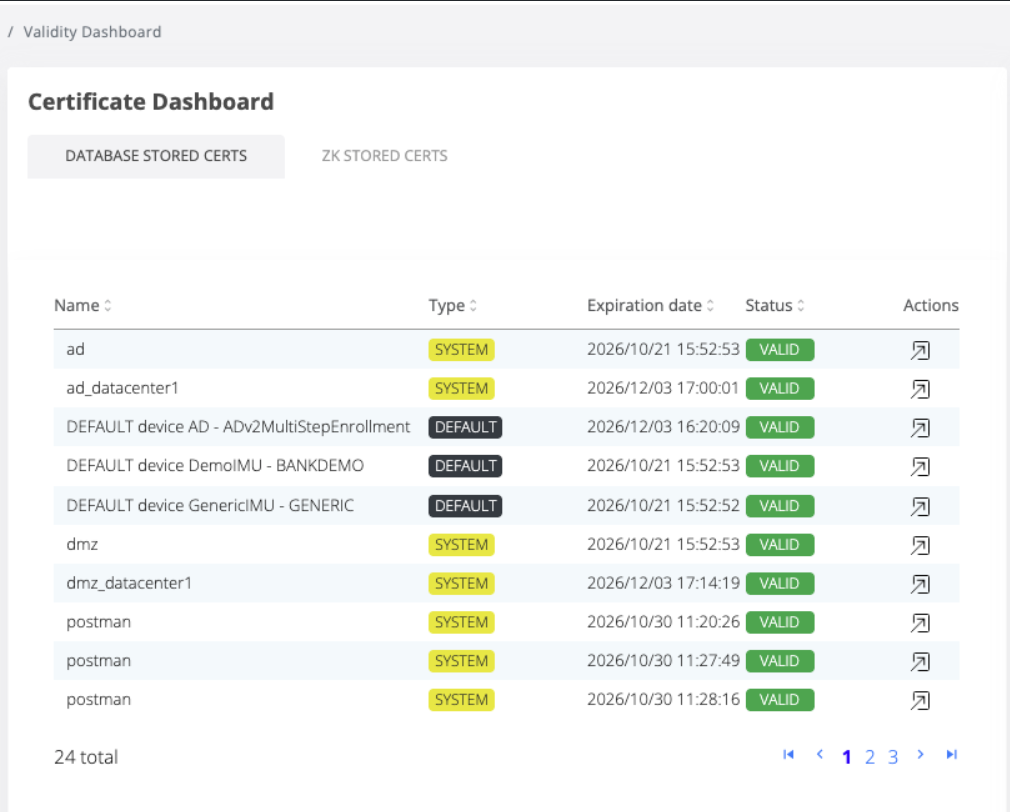Switch to ZK Stored Certs tab
This screenshot has height=812, width=1010.
tap(384, 156)
